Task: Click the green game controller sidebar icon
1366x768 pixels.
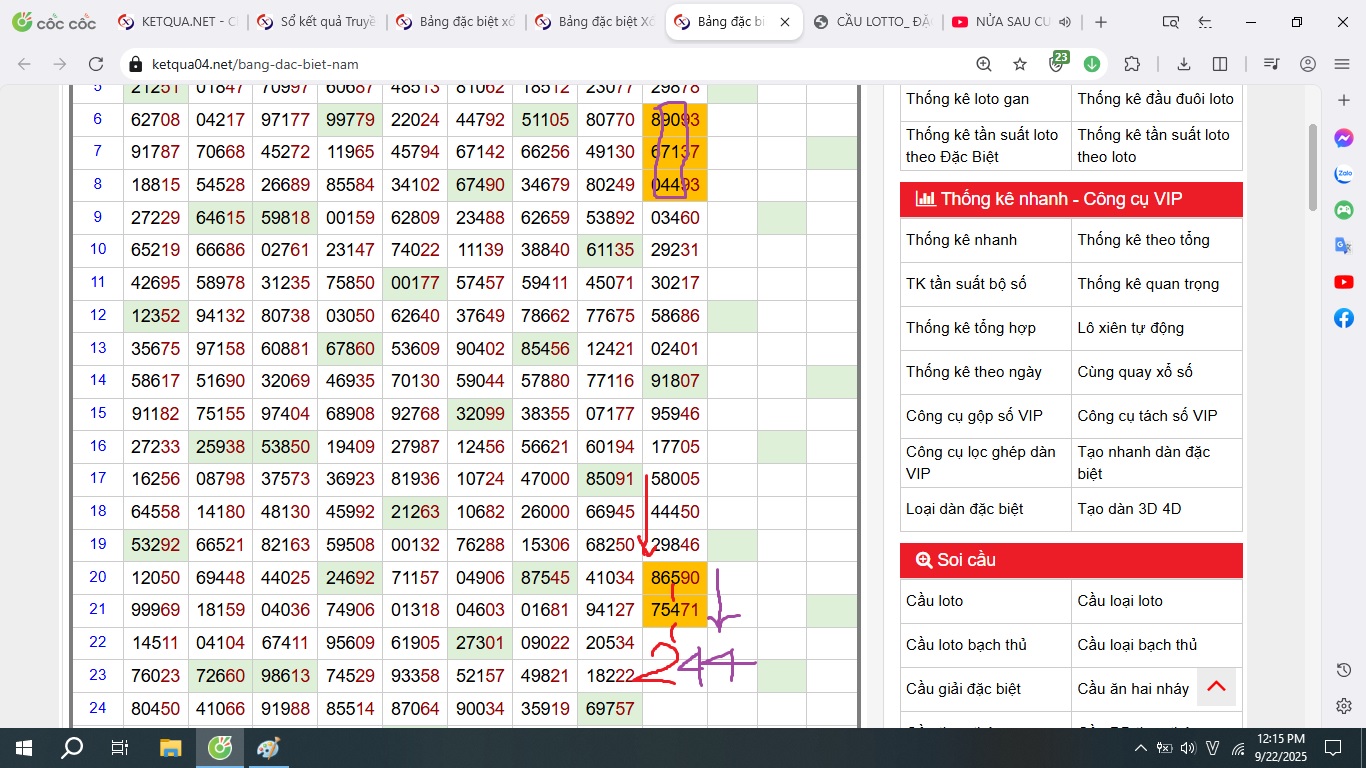Action: tap(1344, 210)
